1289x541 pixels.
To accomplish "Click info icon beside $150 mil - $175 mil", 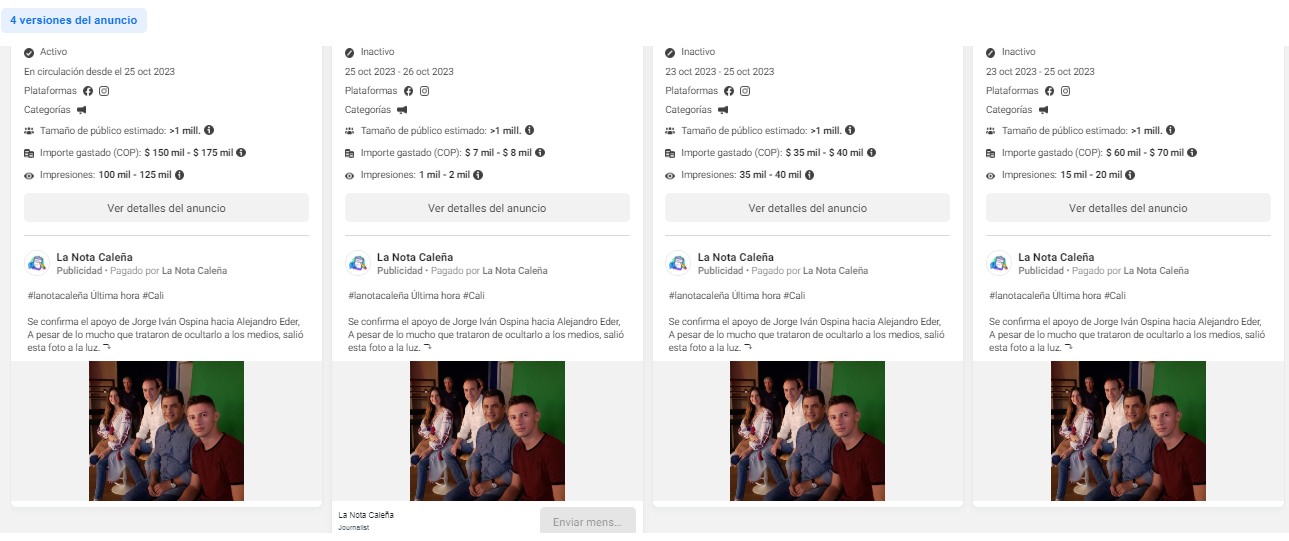I will pos(241,152).
